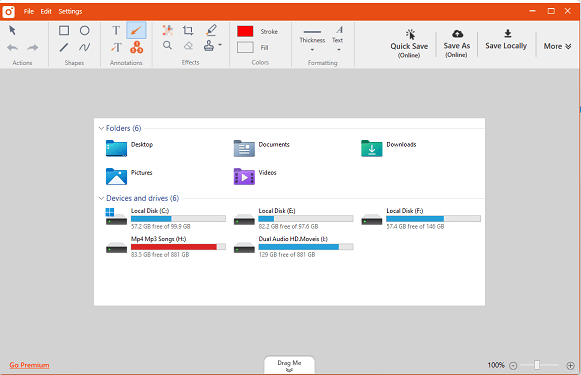Click the app logo icon
The width and height of the screenshot is (581, 375).
click(x=9, y=12)
